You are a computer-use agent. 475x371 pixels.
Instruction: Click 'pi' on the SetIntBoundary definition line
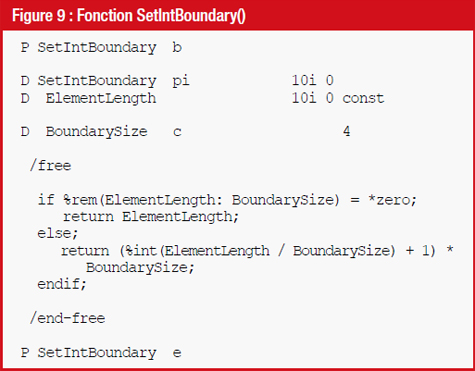click(181, 81)
